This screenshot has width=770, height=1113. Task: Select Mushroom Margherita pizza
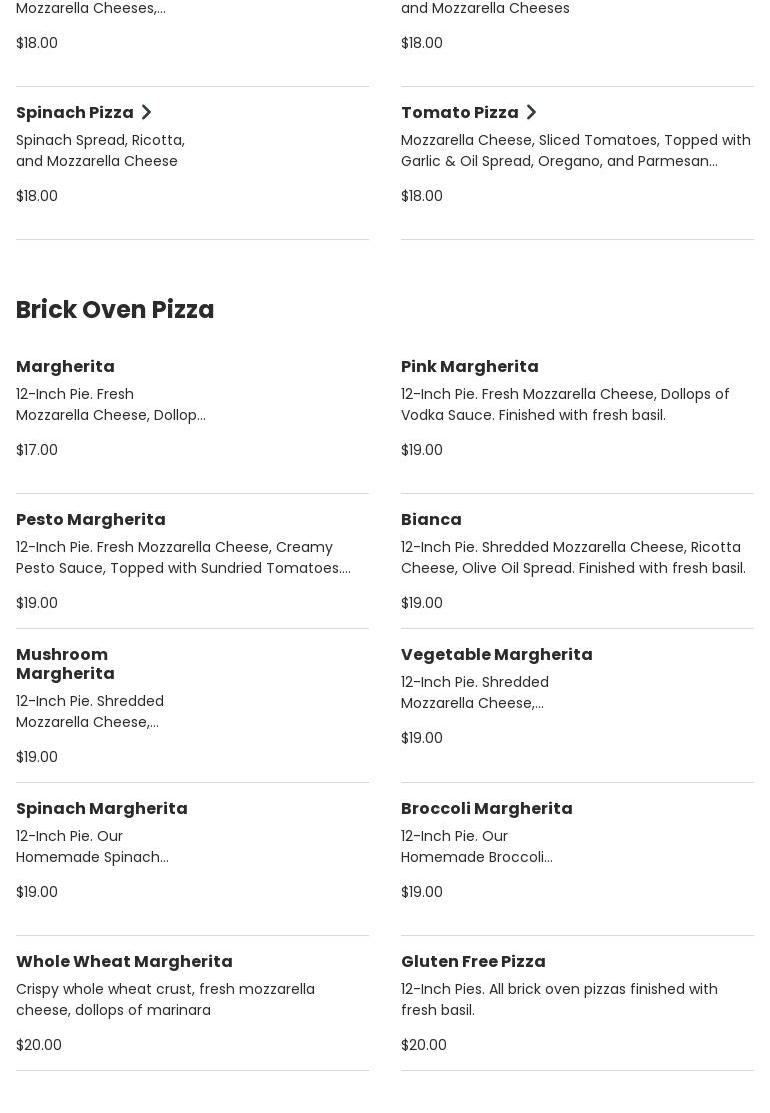point(65,664)
